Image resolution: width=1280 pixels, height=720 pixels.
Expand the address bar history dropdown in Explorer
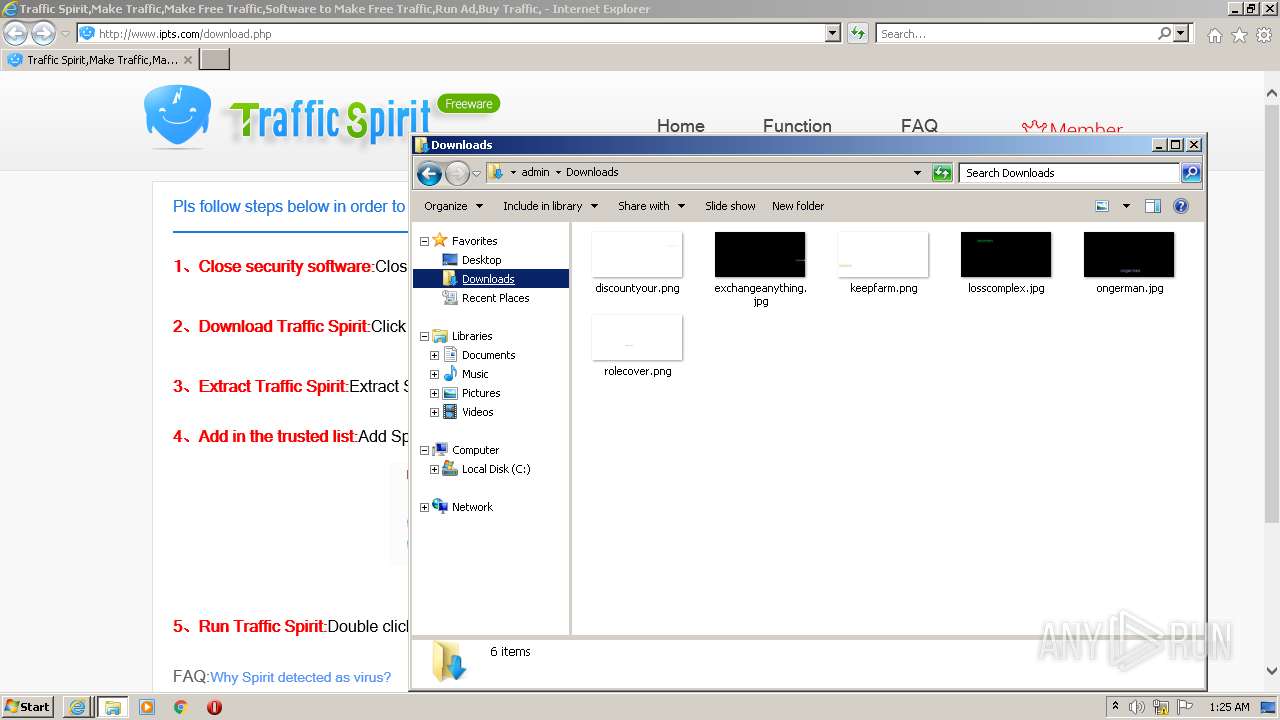point(917,173)
